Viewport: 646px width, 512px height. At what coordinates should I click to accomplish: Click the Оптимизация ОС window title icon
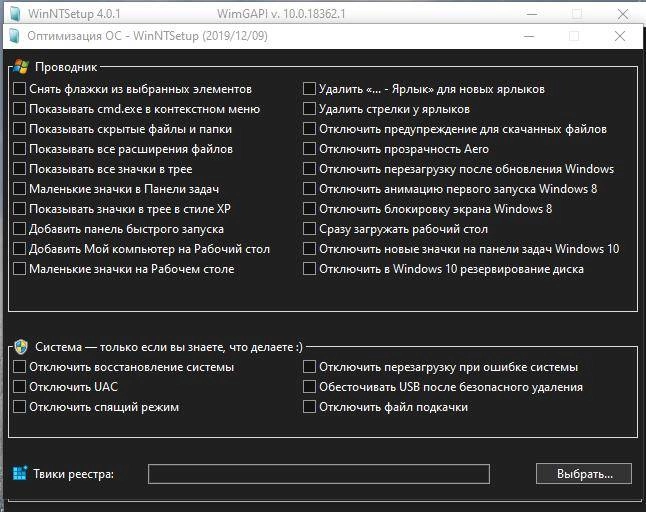coord(14,36)
